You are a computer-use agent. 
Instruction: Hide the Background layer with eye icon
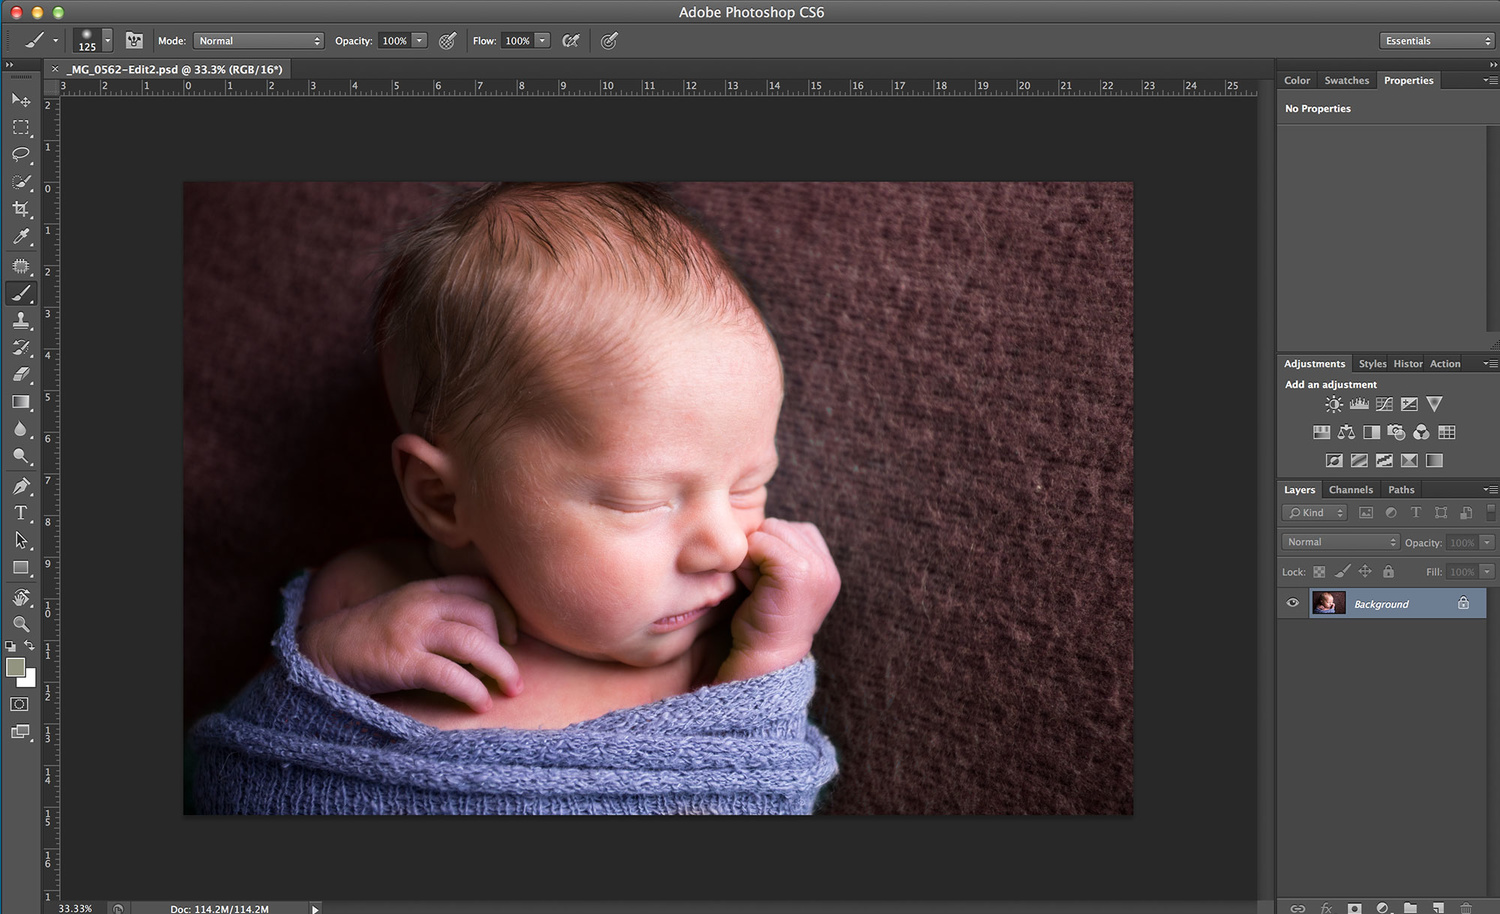(x=1292, y=603)
